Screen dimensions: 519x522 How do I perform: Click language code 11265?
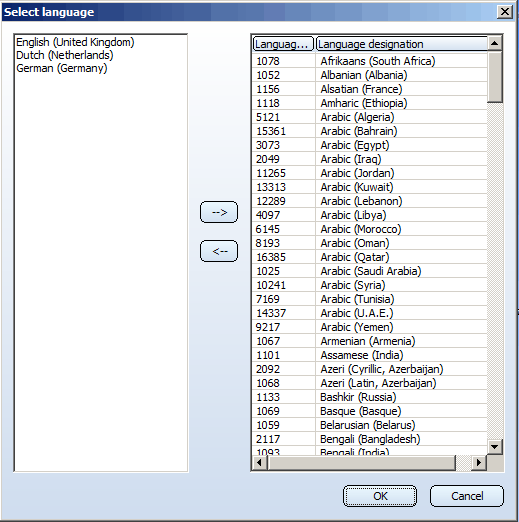click(x=271, y=173)
